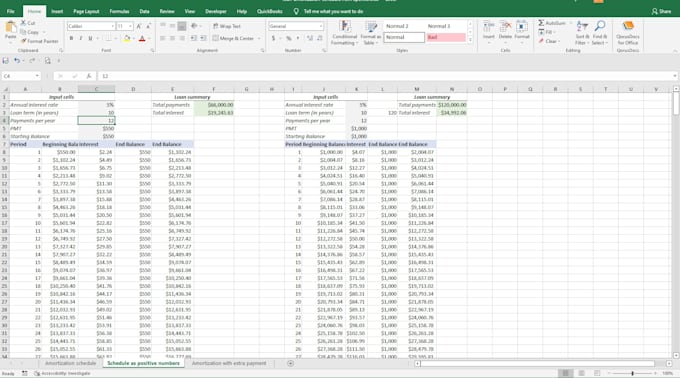This screenshot has height=378, width=680.
Task: Open Conditional Formatting menu
Action: 344,33
